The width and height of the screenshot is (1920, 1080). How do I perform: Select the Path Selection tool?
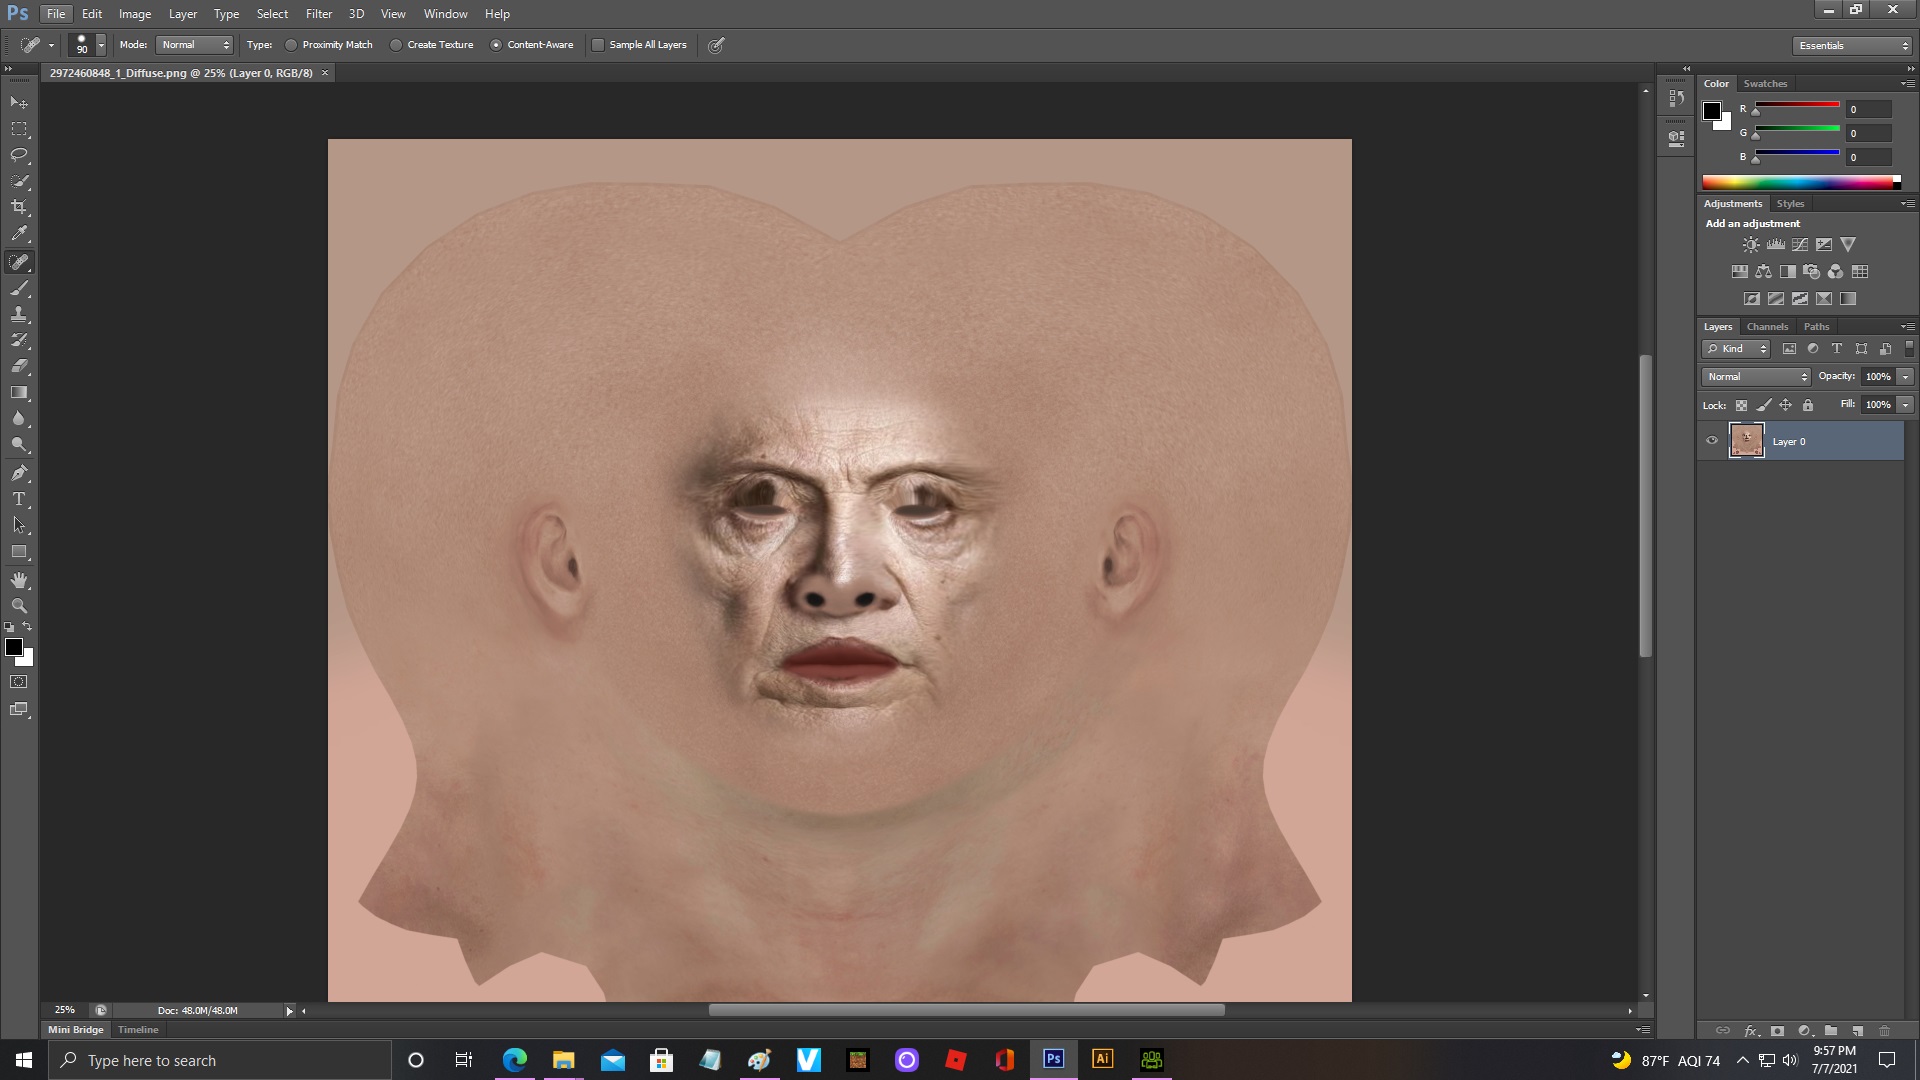click(x=19, y=525)
